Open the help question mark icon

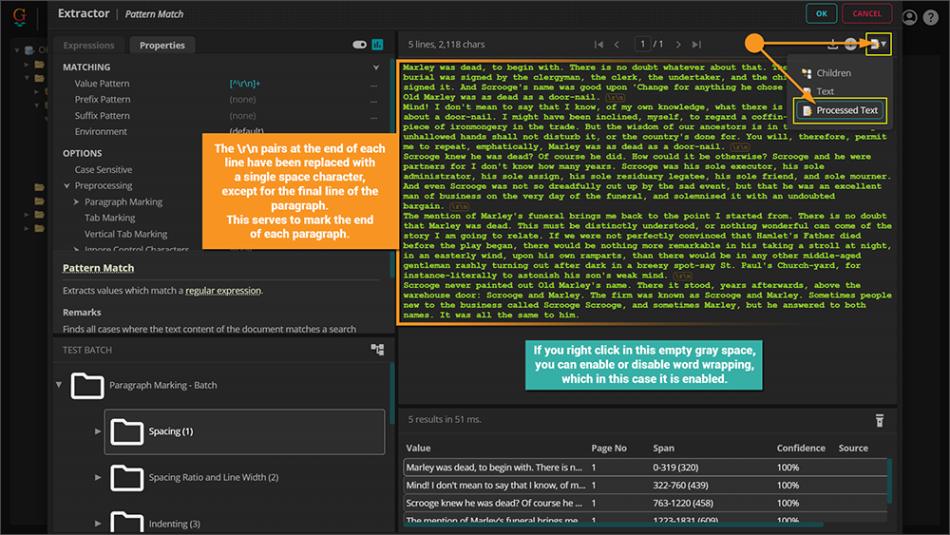tap(931, 17)
